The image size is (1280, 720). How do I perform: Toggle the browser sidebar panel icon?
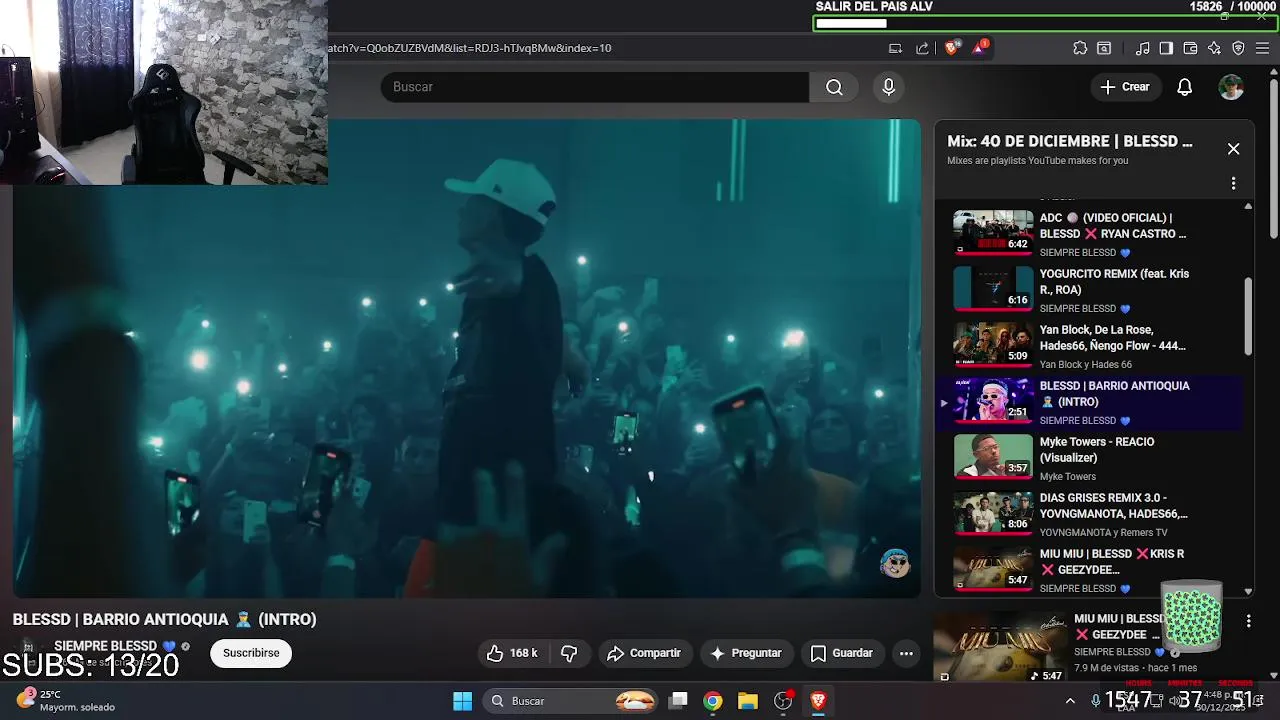click(1166, 48)
